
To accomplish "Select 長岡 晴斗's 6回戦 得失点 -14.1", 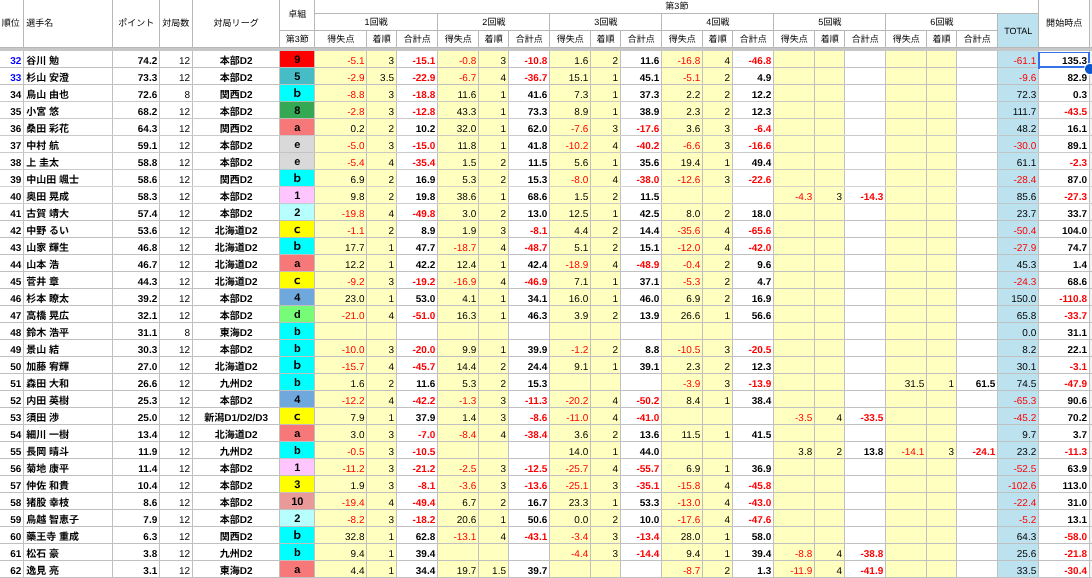I will 913,452.
